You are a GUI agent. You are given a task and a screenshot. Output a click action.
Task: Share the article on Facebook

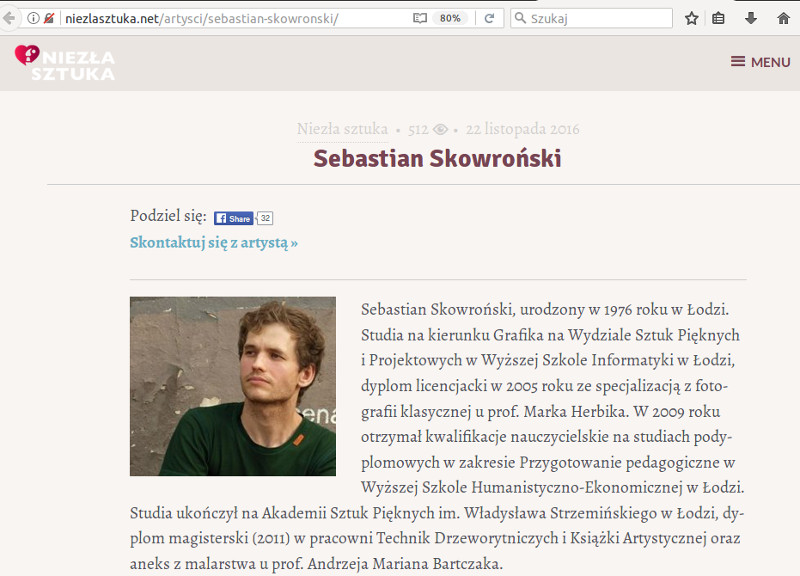pos(234,218)
